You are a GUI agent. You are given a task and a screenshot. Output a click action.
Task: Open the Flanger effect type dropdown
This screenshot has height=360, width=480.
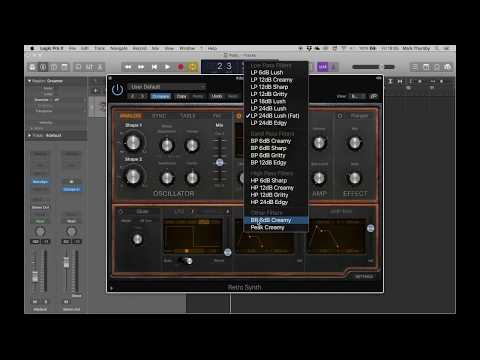(x=359, y=116)
